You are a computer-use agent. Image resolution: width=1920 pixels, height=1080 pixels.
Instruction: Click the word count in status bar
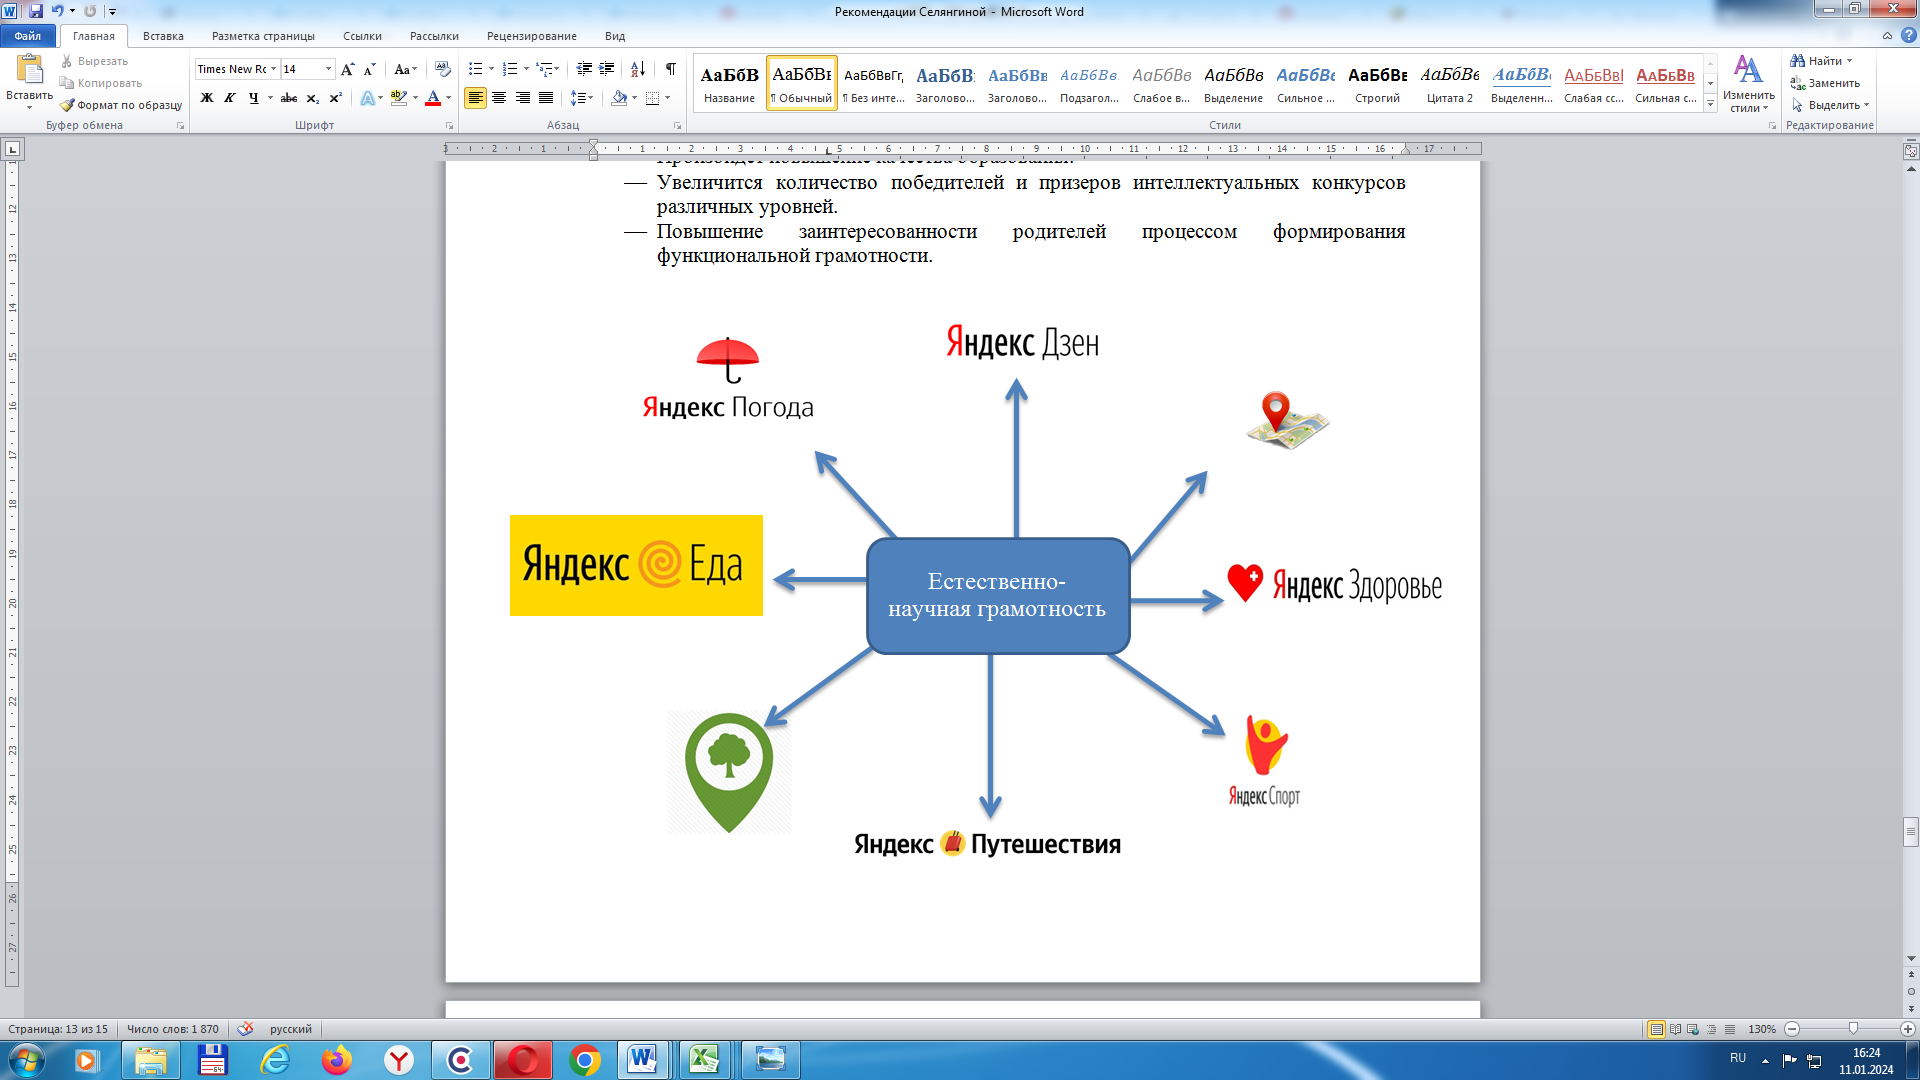point(173,1029)
